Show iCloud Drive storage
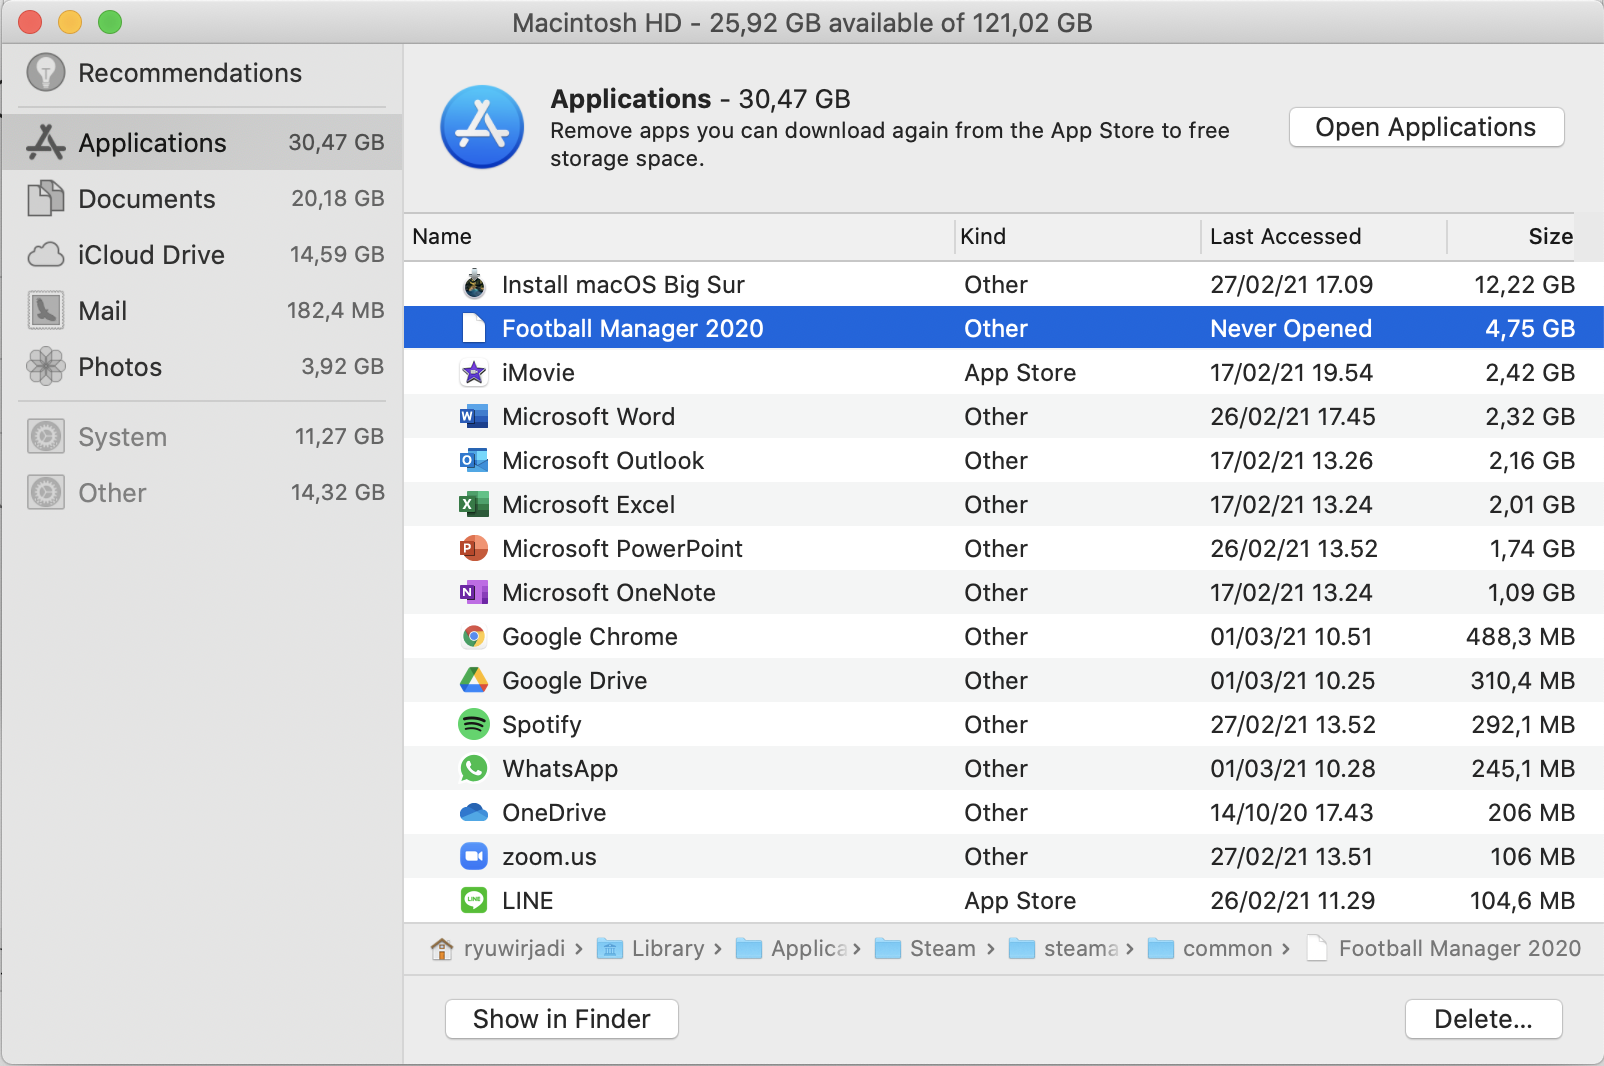The image size is (1604, 1066). pyautogui.click(x=202, y=254)
